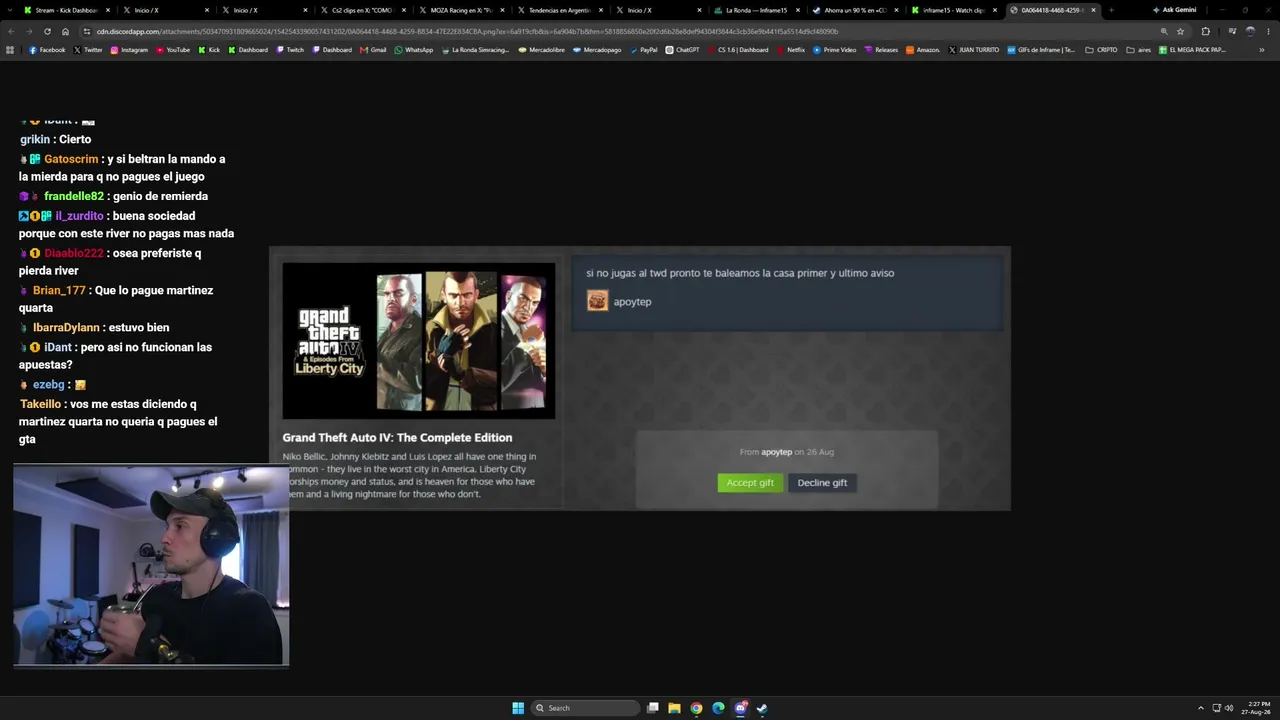1280x720 pixels.
Task: Open the Twitter bookmark
Action: point(88,50)
